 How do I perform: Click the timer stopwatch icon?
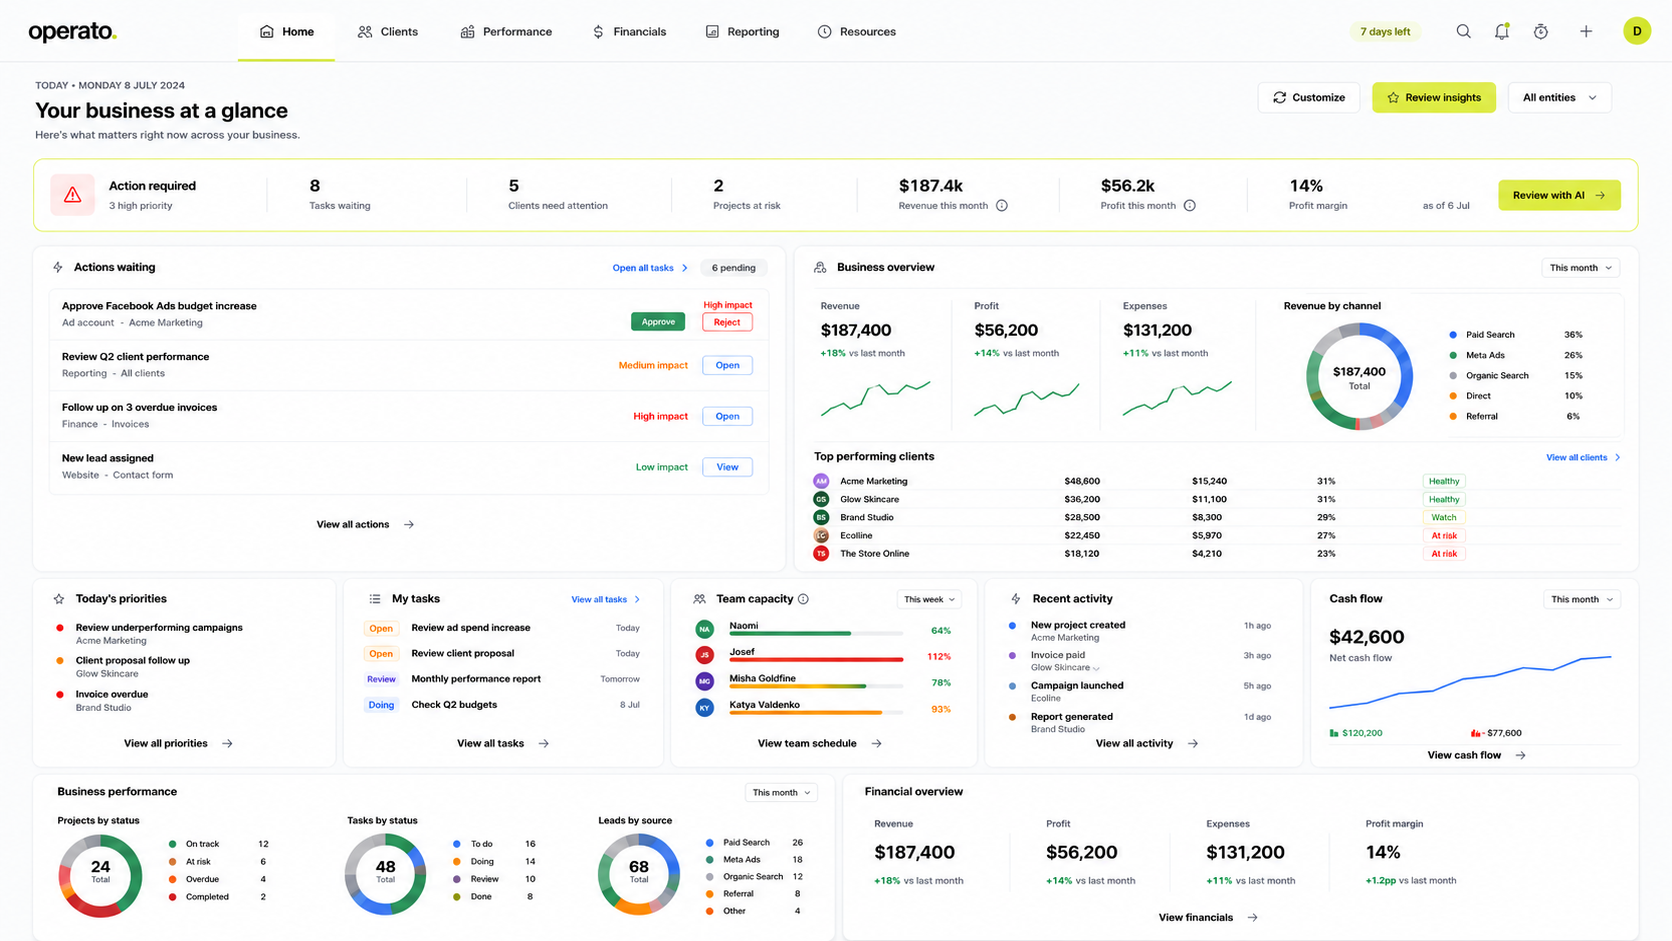point(1541,32)
